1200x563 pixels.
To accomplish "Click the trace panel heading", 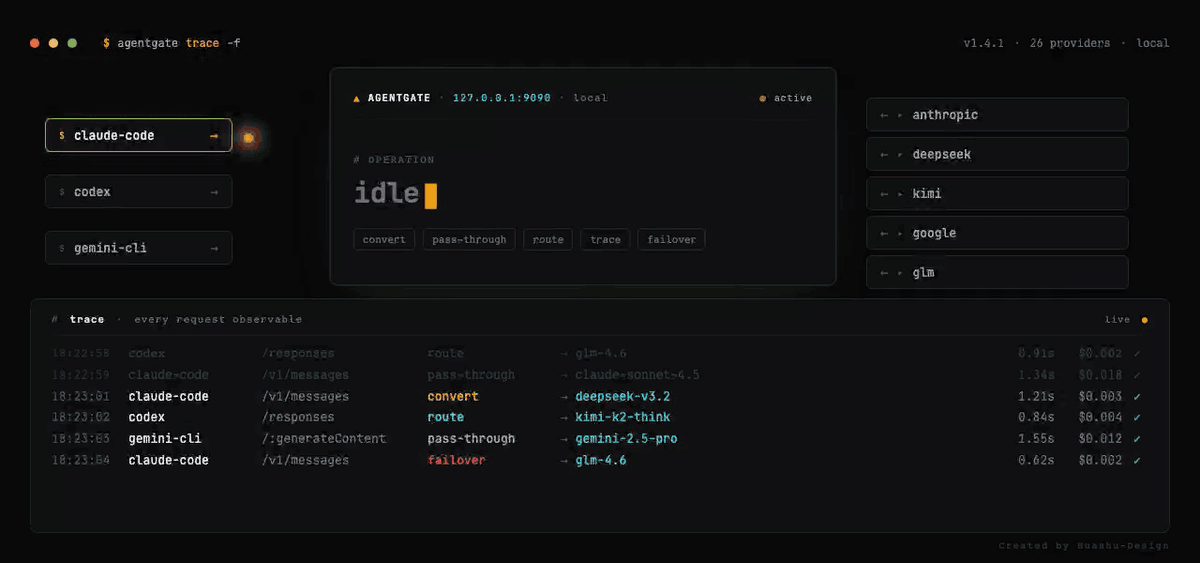I will coord(87,319).
